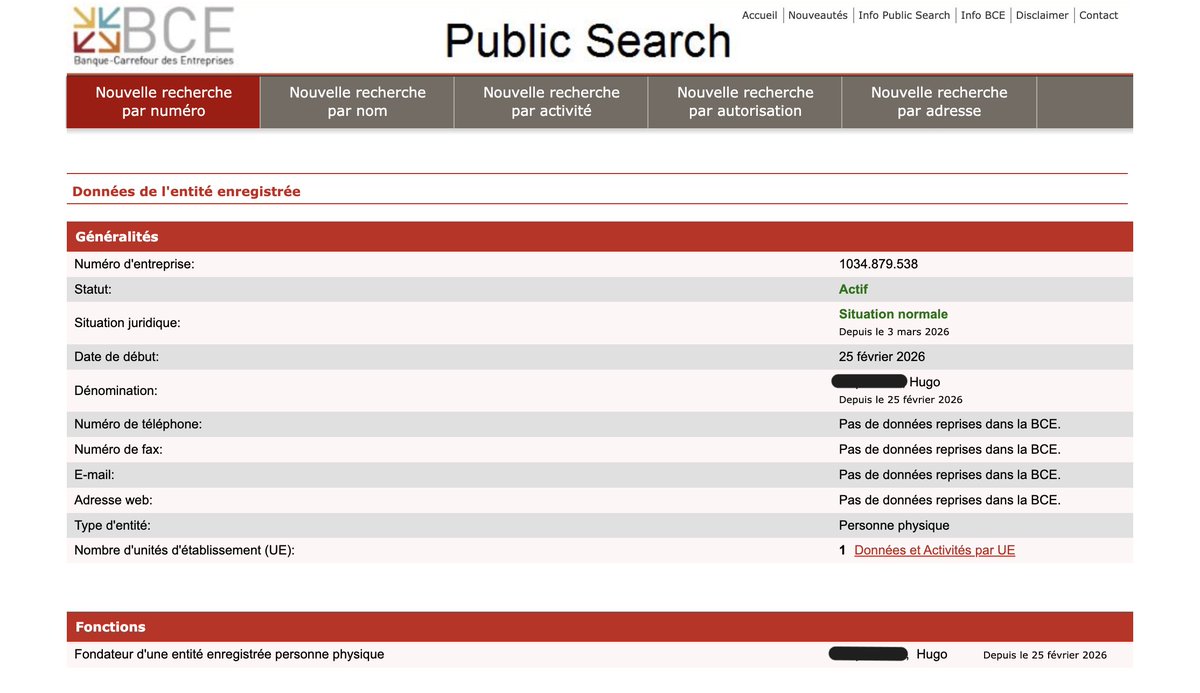The image size is (1200, 693).
Task: Click the E-mail label
Action: click(x=94, y=475)
